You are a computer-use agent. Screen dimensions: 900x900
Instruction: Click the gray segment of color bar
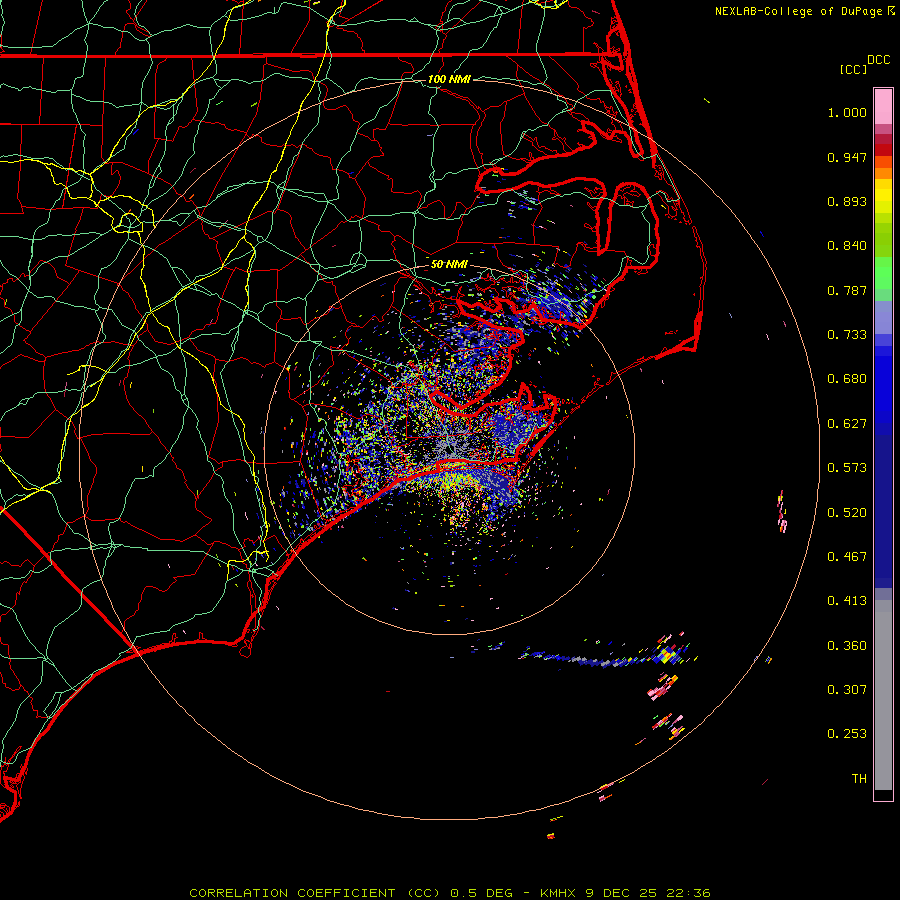click(883, 695)
